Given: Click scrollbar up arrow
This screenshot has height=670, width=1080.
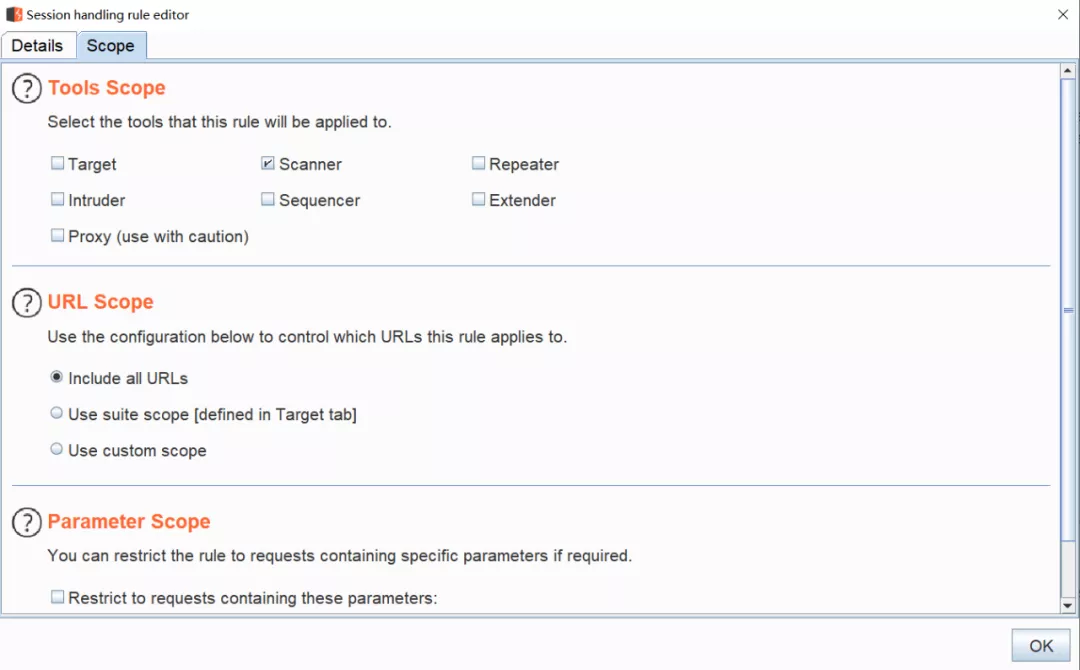Looking at the screenshot, I should (1068, 70).
